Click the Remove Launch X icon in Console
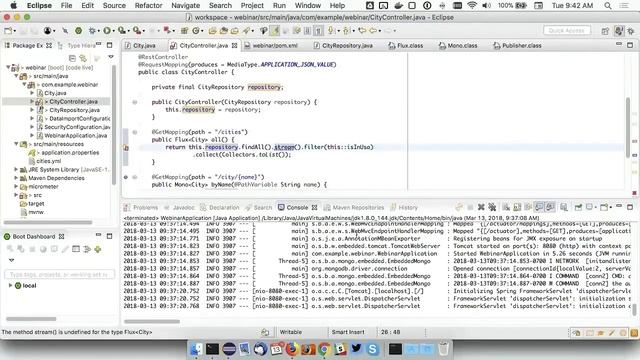 (481, 207)
